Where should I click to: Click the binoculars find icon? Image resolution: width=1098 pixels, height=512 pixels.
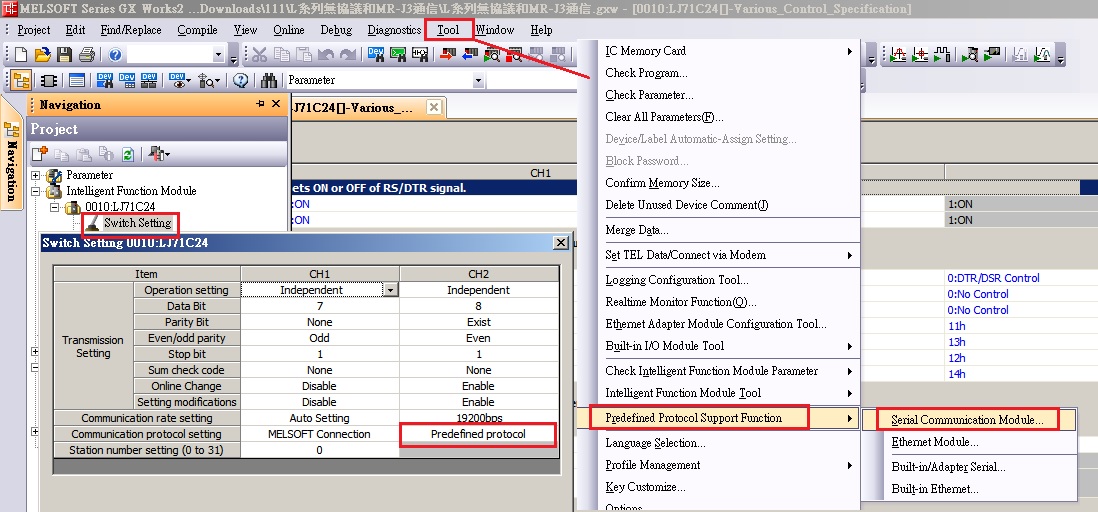269,81
